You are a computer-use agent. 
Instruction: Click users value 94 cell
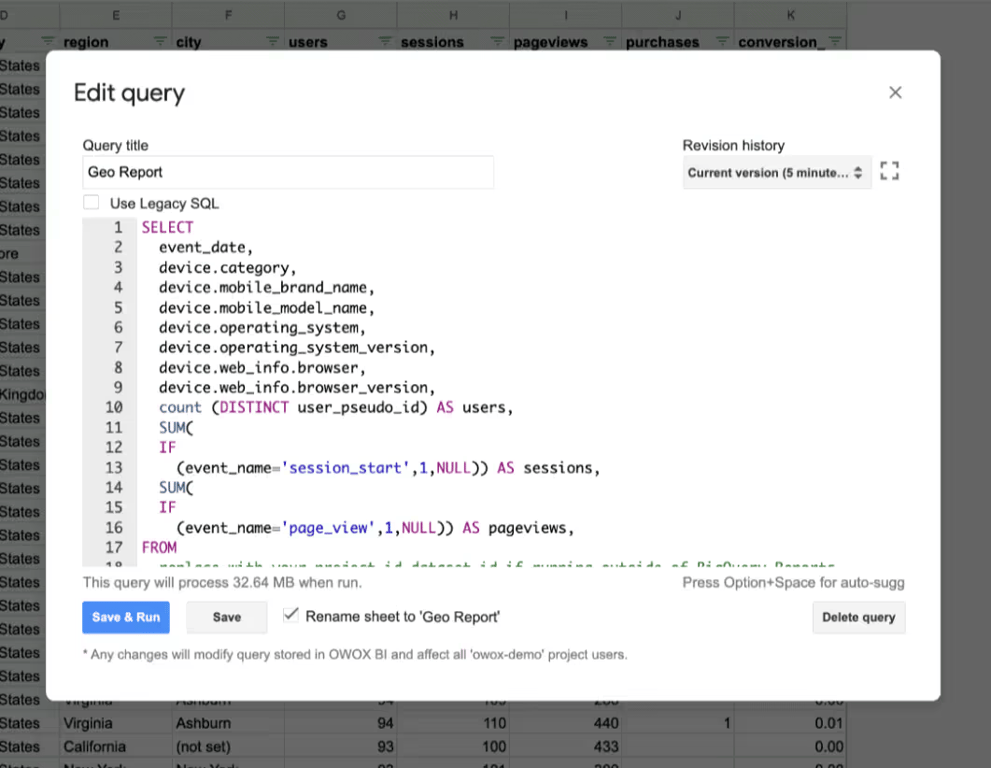[x=341, y=723]
